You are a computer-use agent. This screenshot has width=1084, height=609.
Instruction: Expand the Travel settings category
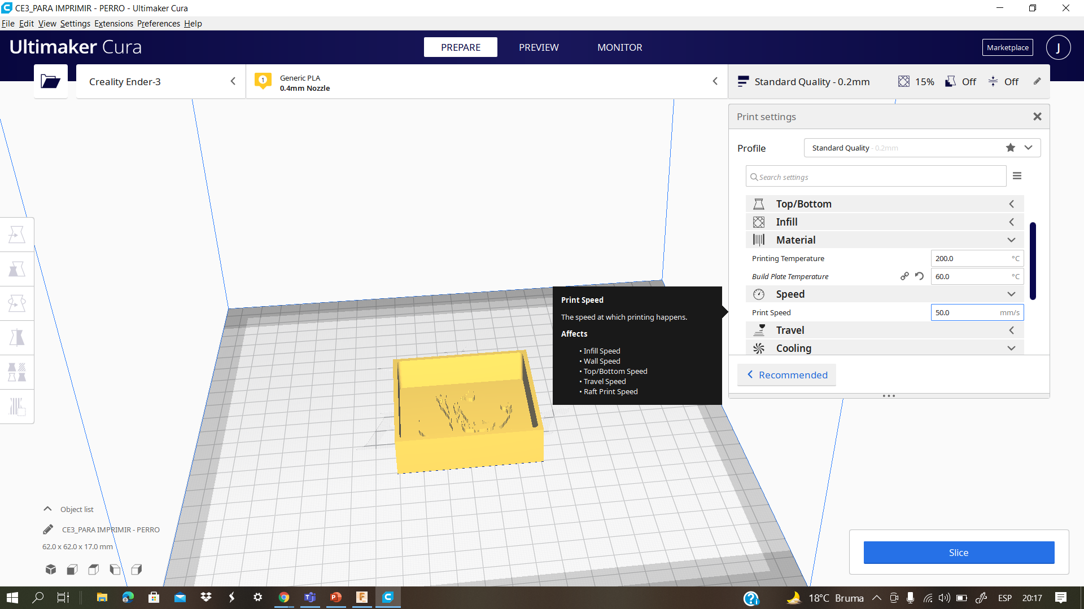tap(884, 330)
